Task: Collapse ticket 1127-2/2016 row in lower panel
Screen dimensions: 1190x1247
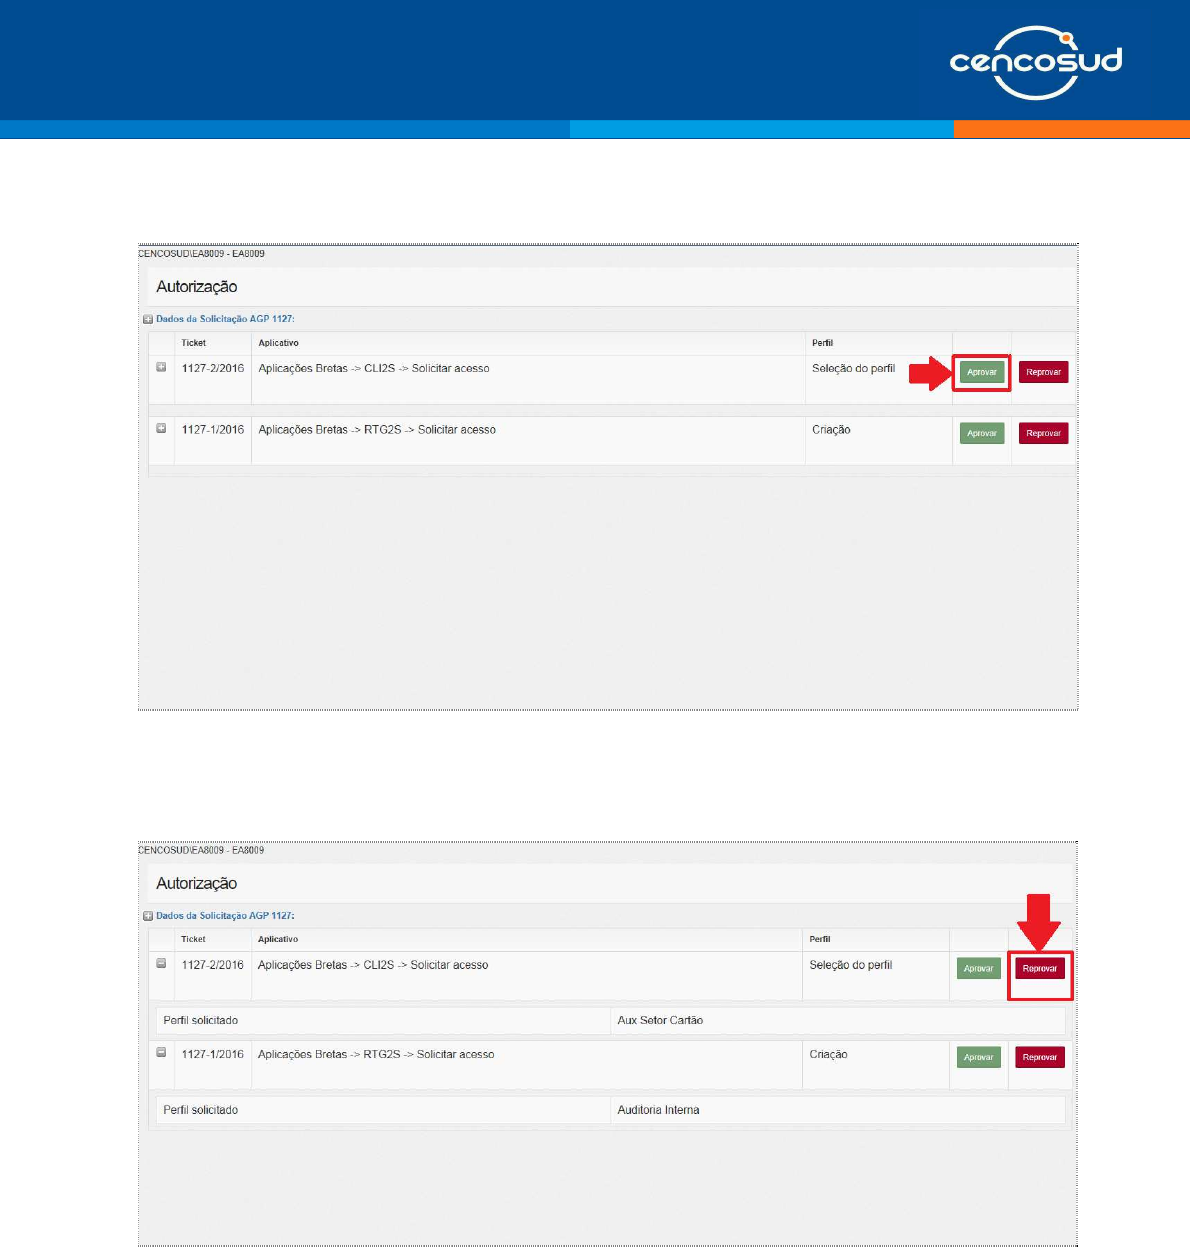Action: point(161,964)
